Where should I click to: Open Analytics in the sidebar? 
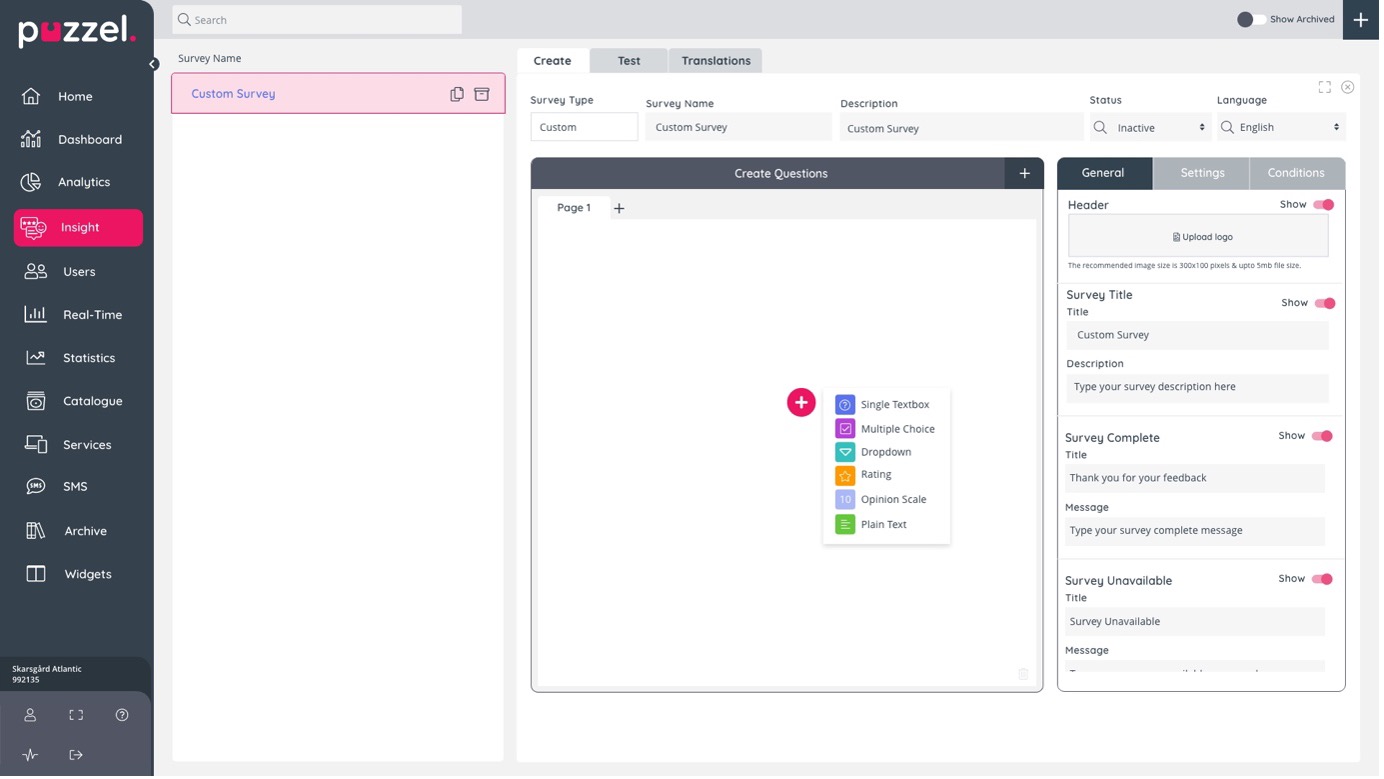point(84,183)
